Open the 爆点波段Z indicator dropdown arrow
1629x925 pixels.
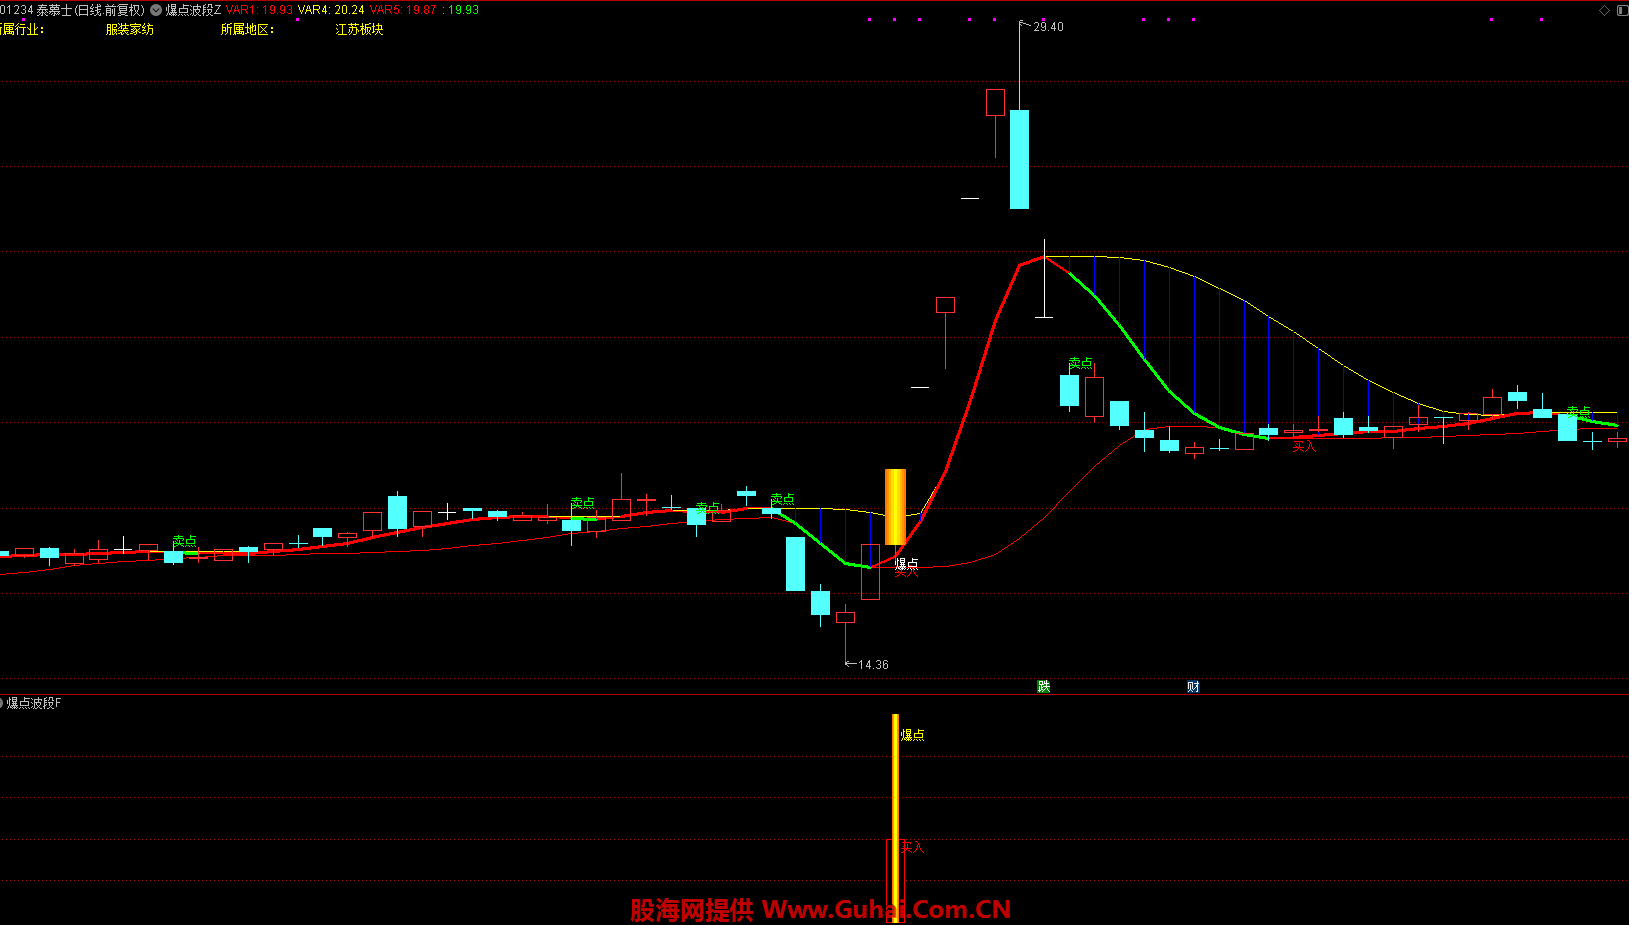coord(156,10)
